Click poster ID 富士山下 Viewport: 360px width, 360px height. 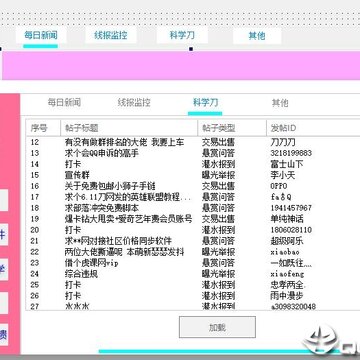point(287,164)
